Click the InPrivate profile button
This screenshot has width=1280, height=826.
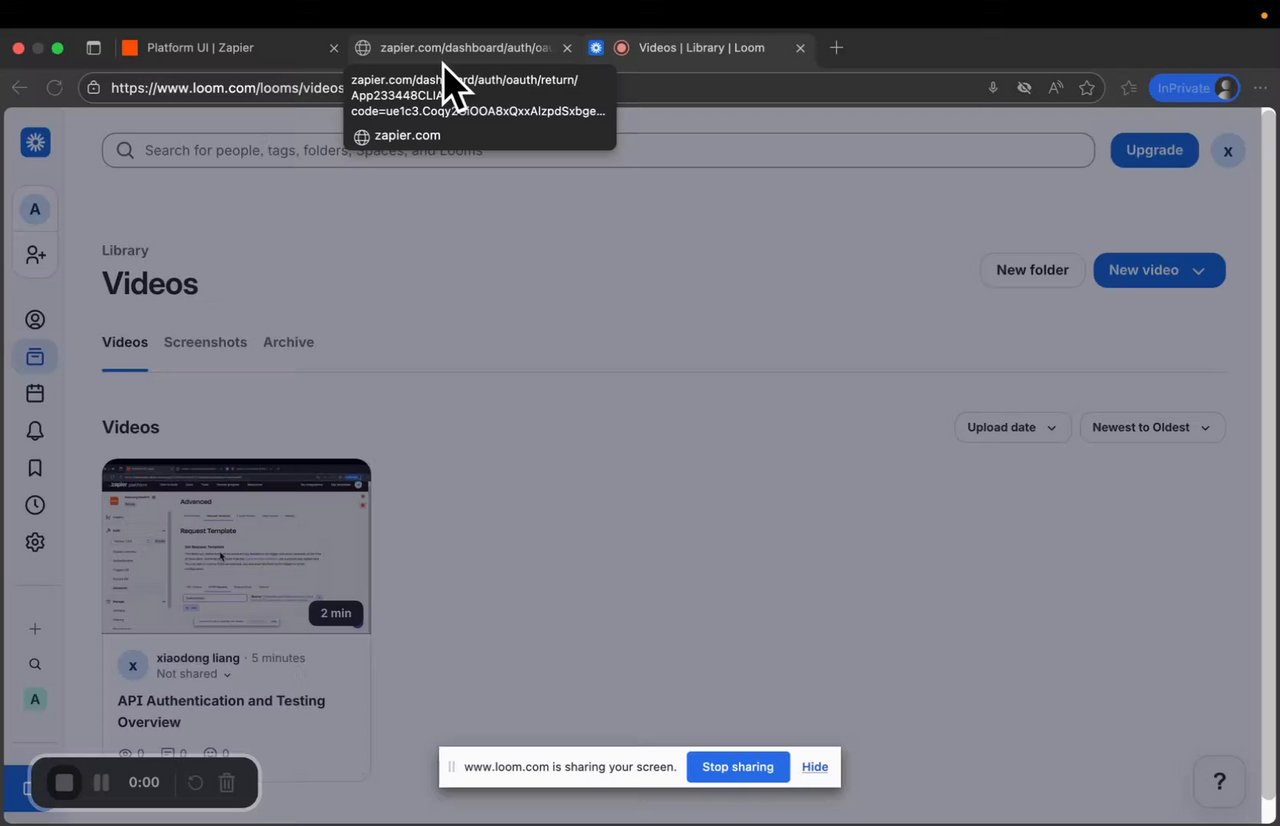[1195, 88]
